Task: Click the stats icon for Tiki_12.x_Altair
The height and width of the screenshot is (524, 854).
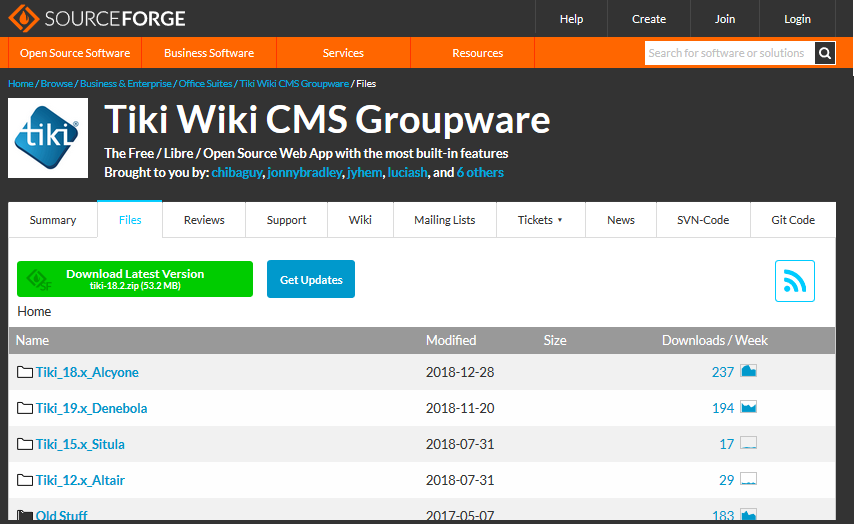Action: (x=748, y=480)
